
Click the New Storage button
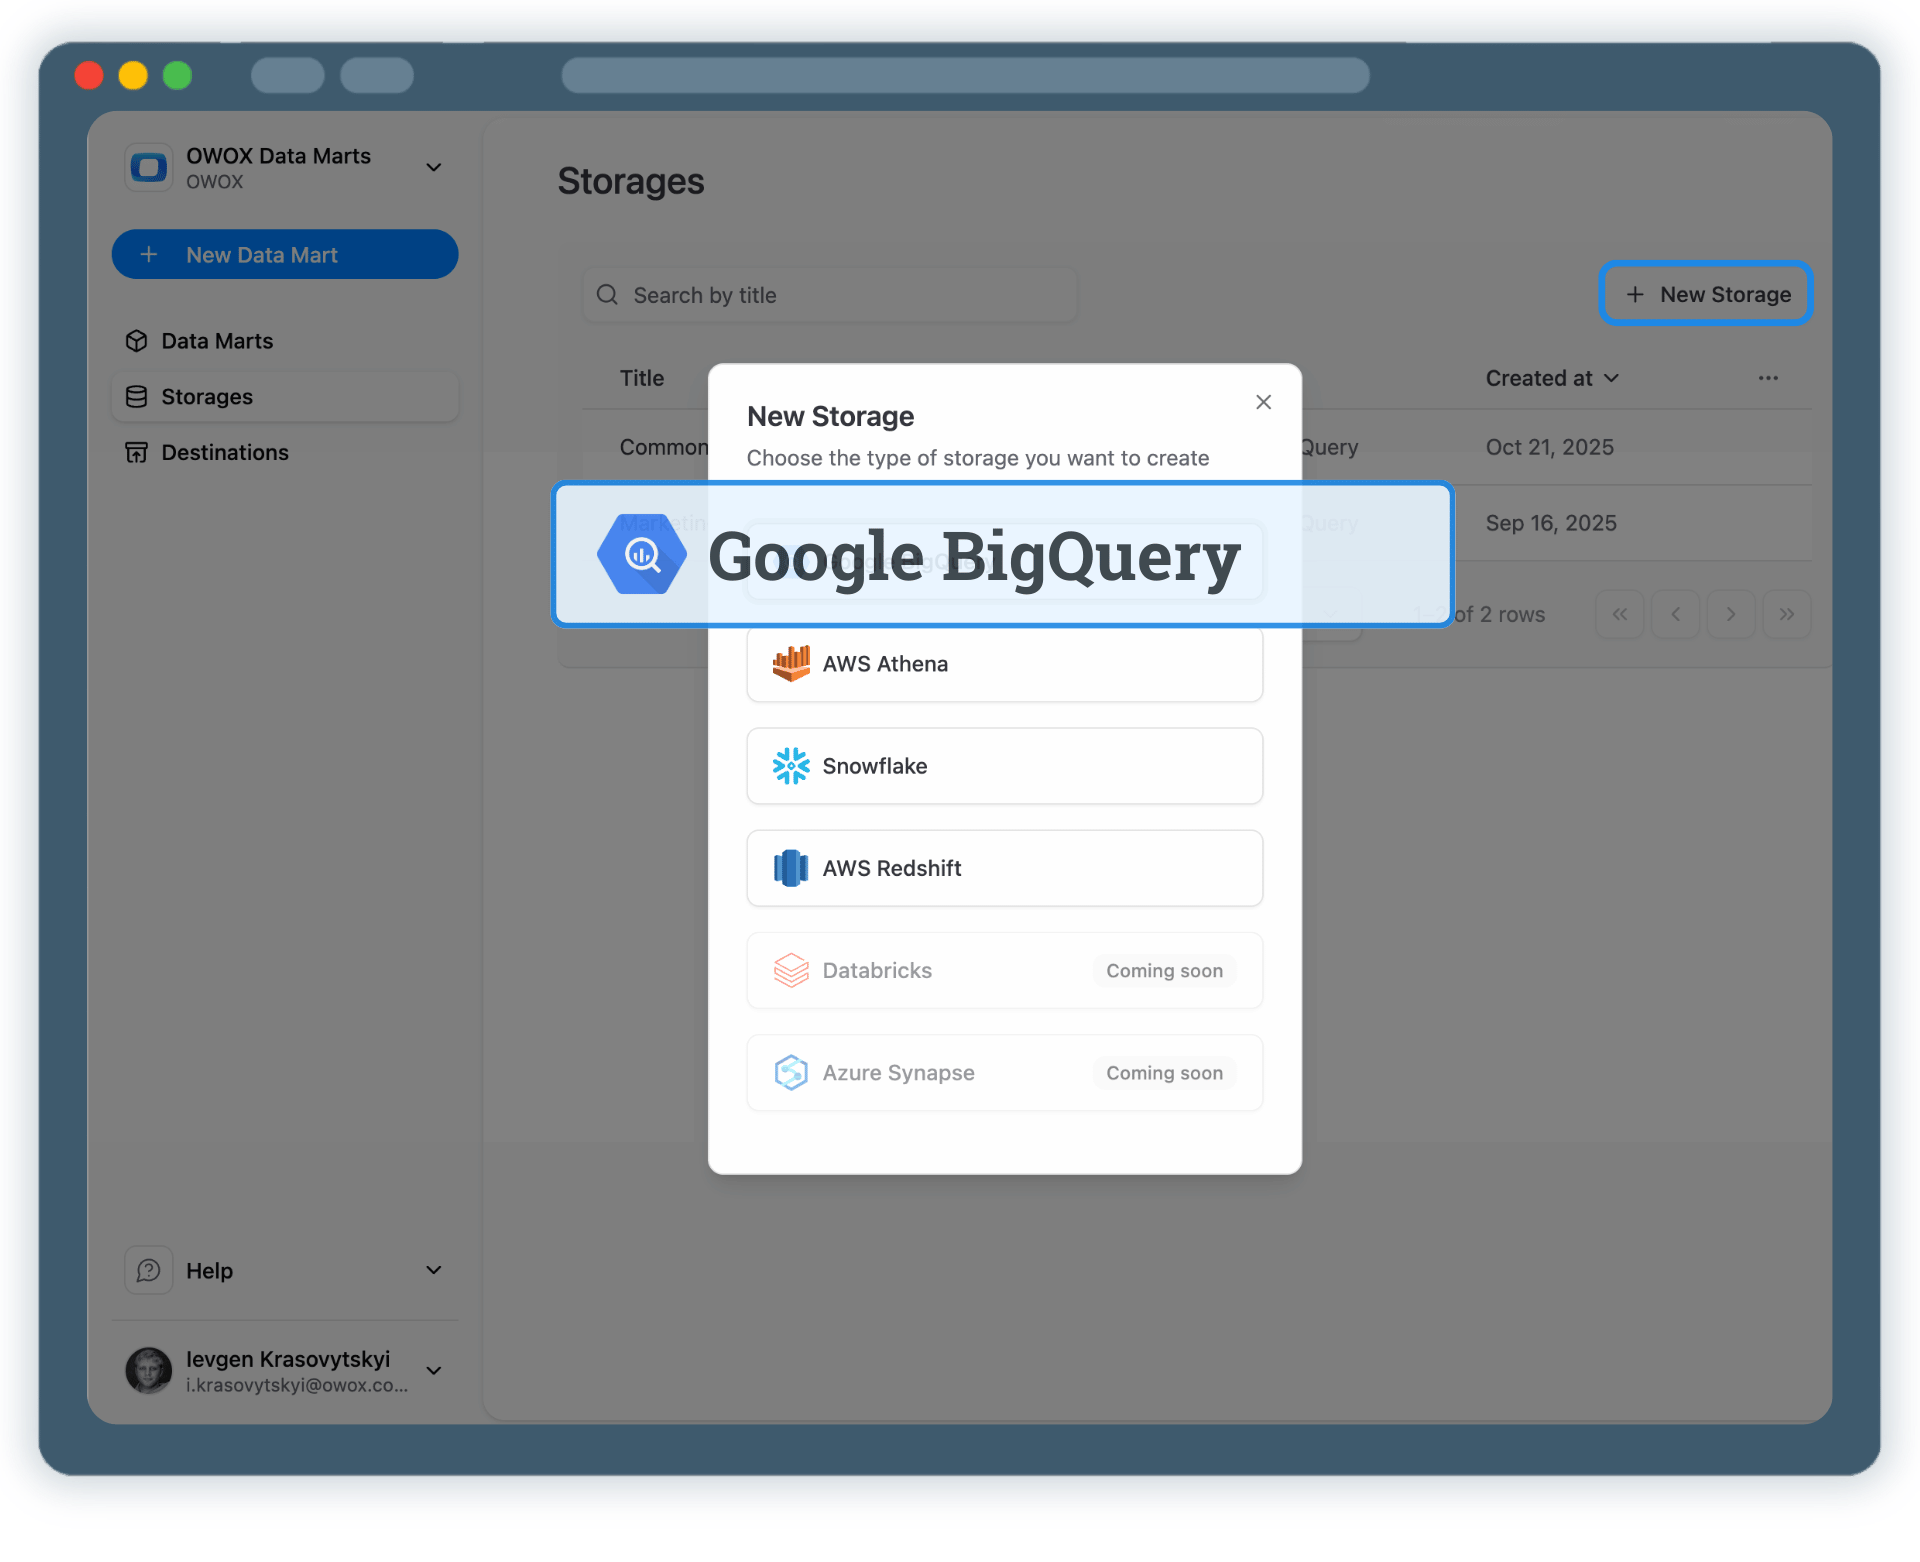[1705, 293]
